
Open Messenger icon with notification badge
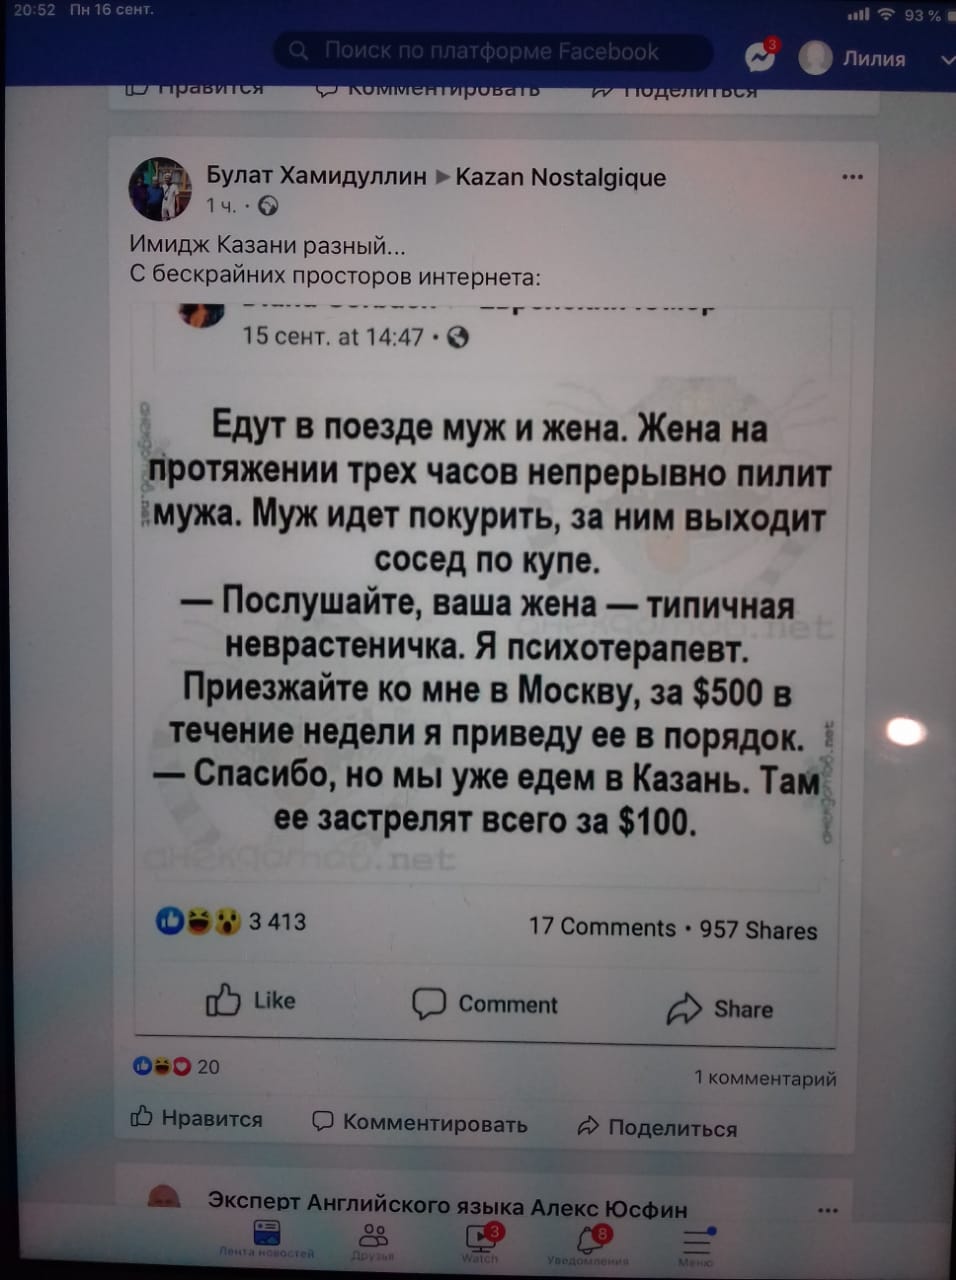[x=761, y=57]
